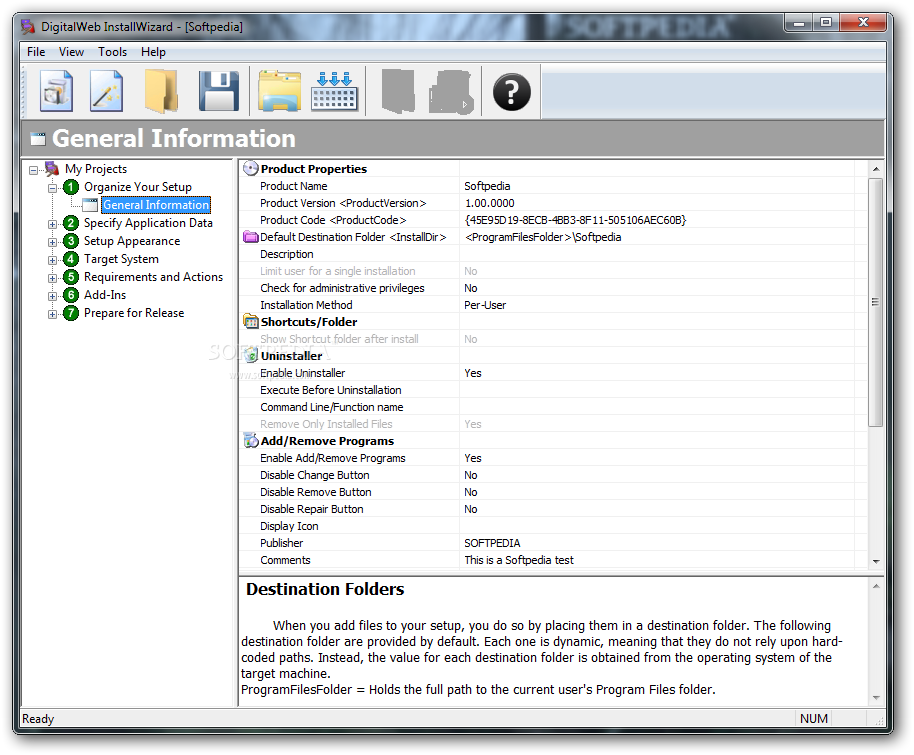Click the Disable Change Button row
Viewport: 914px width, 755px height.
click(547, 475)
